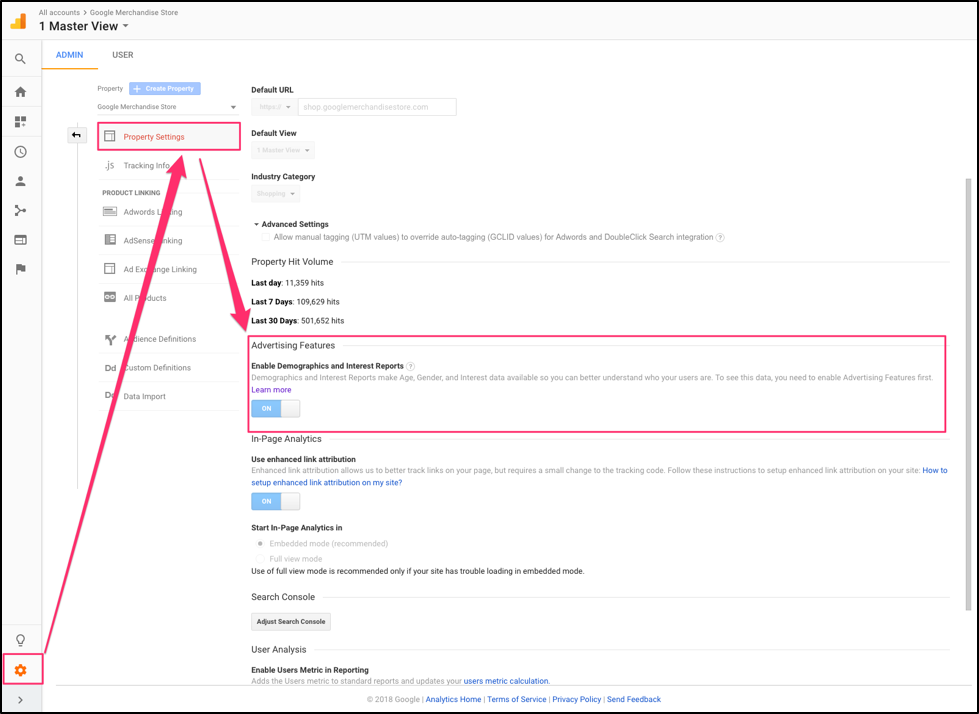The image size is (979, 714).
Task: Click help icon next to Demographics heading
Action: tap(410, 366)
